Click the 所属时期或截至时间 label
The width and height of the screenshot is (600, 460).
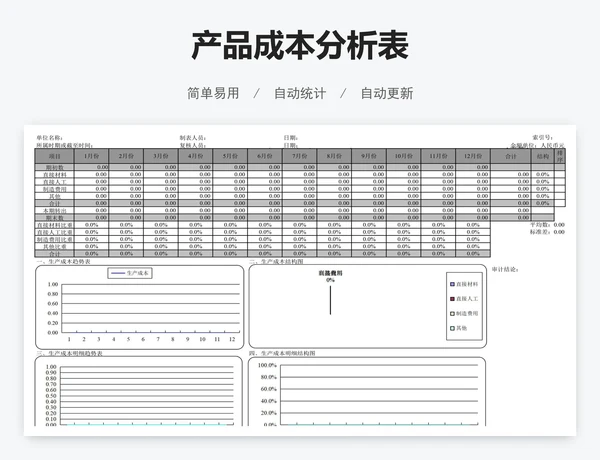click(65, 145)
